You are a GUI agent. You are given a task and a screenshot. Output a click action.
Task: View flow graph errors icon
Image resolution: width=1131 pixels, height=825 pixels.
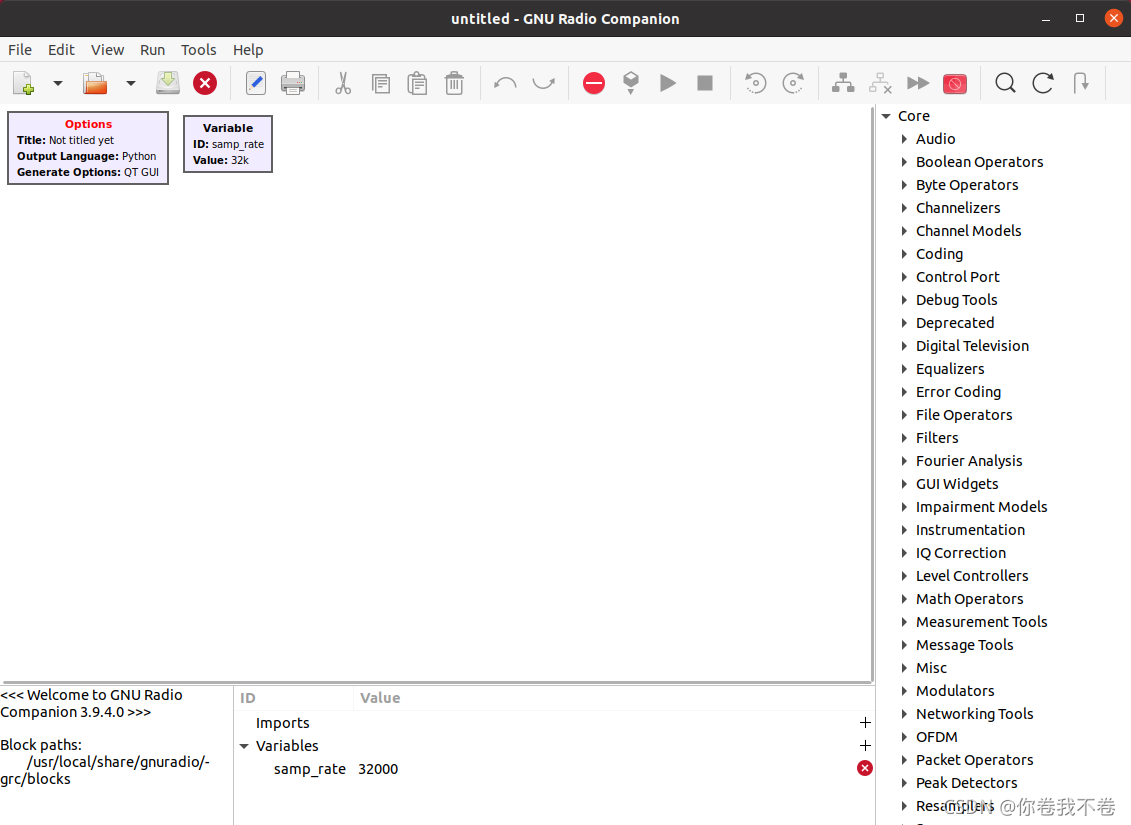(594, 84)
